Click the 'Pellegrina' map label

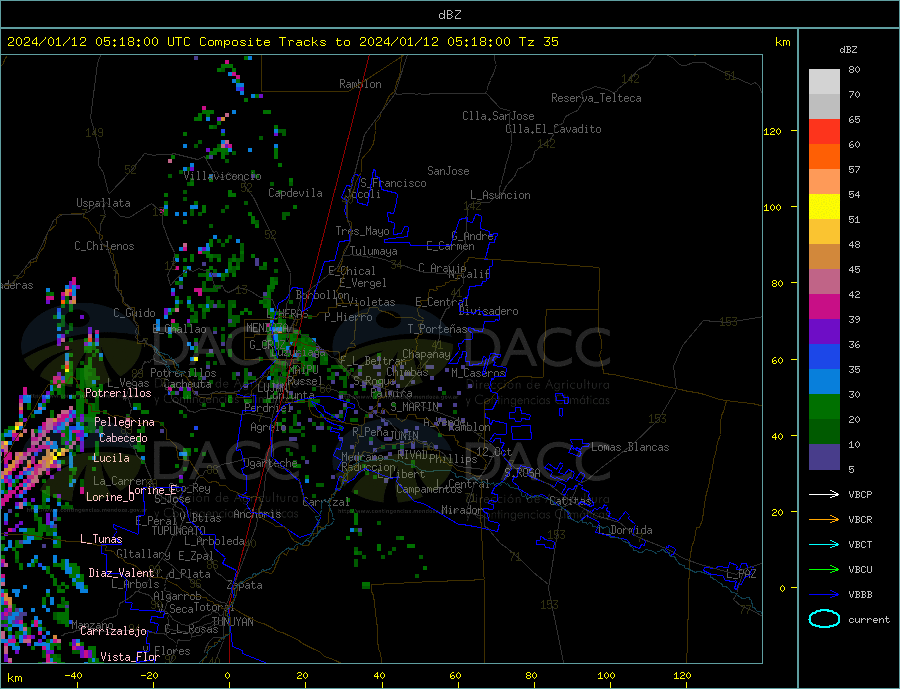125,422
